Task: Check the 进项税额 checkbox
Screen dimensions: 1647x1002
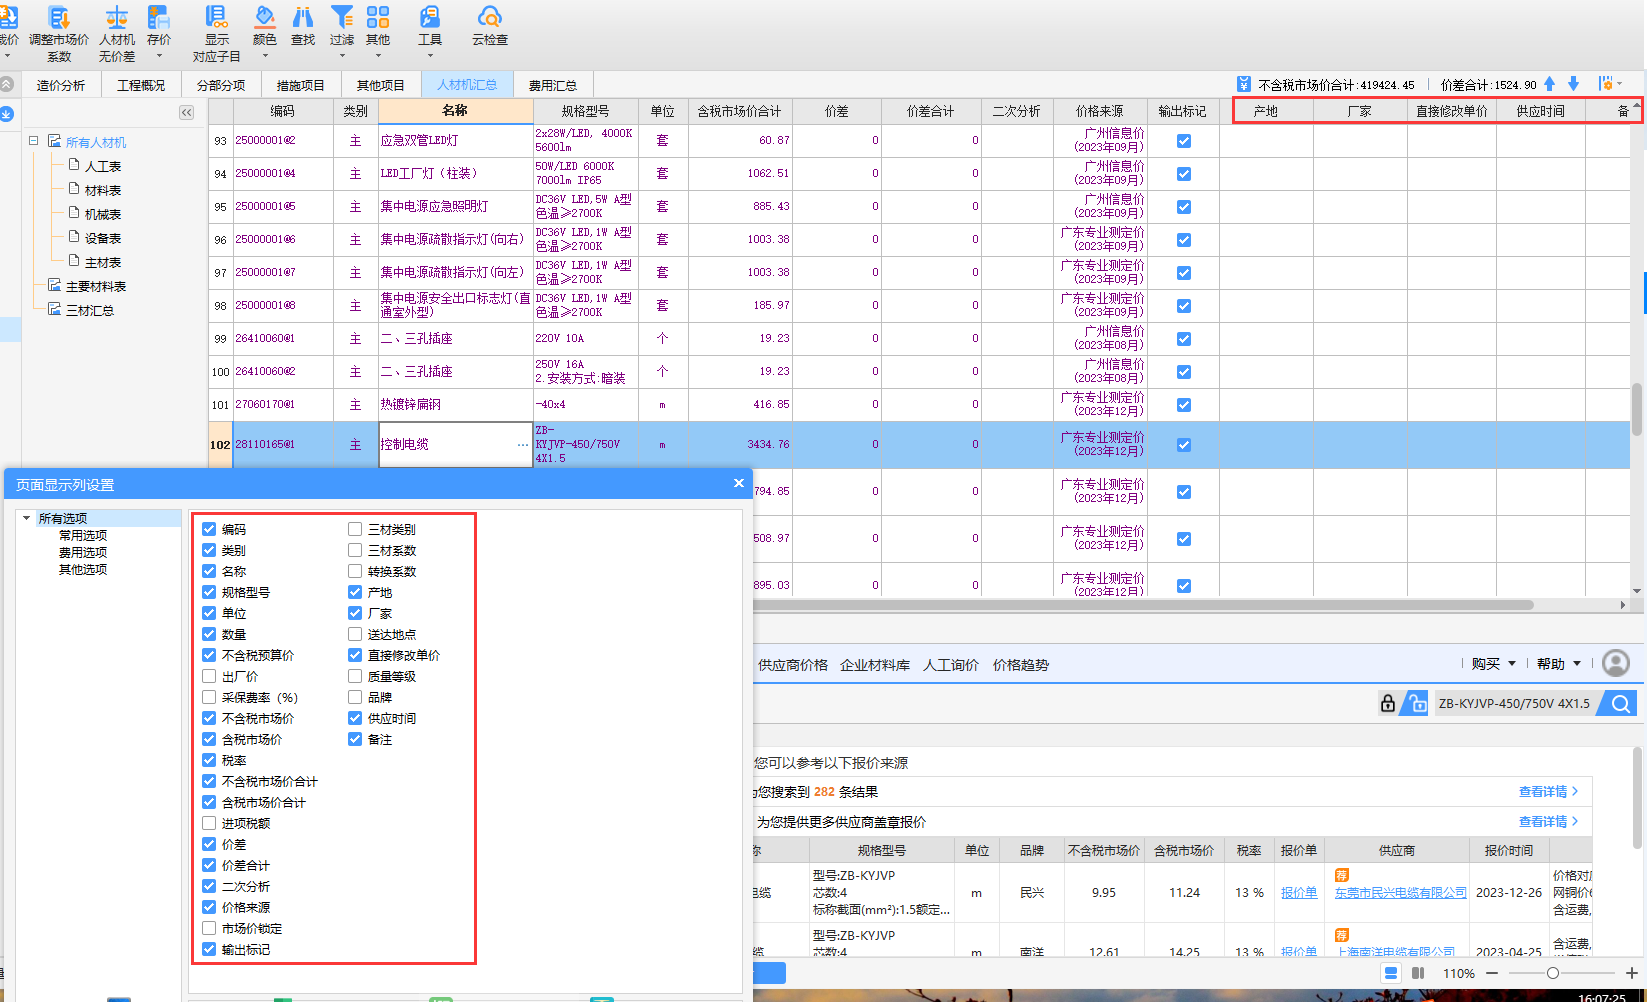Action: 209,823
